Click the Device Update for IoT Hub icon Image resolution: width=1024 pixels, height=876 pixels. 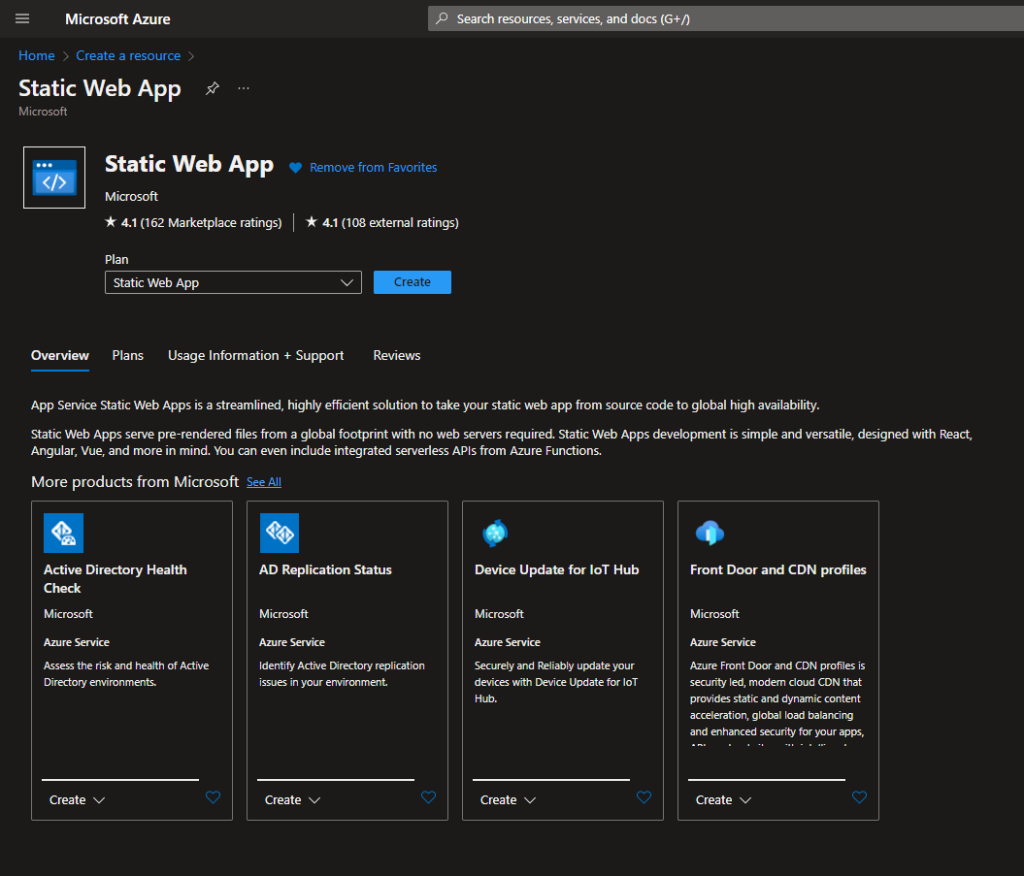pos(494,533)
